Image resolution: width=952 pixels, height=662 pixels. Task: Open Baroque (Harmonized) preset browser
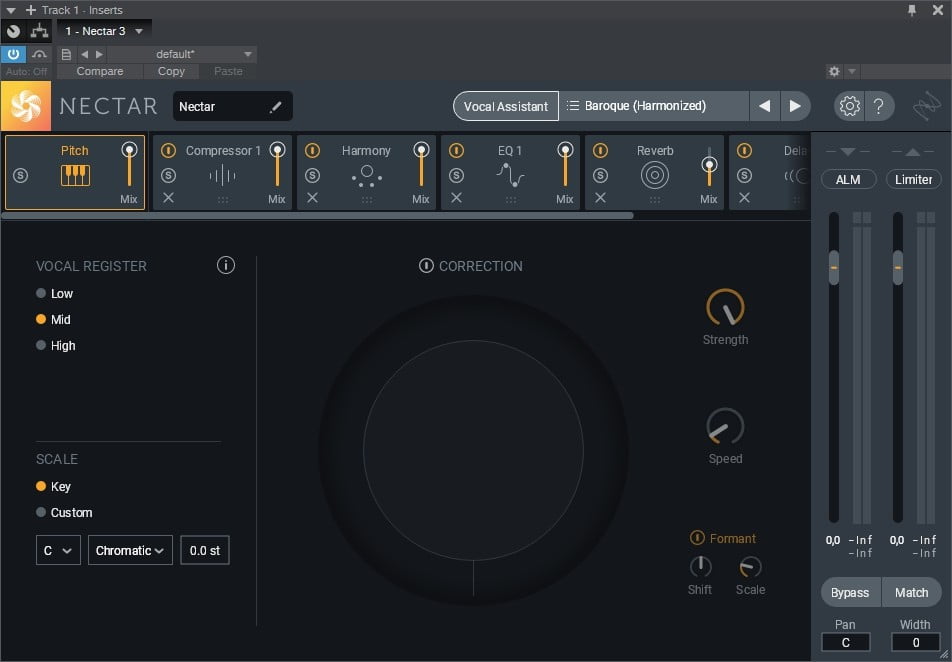(654, 106)
